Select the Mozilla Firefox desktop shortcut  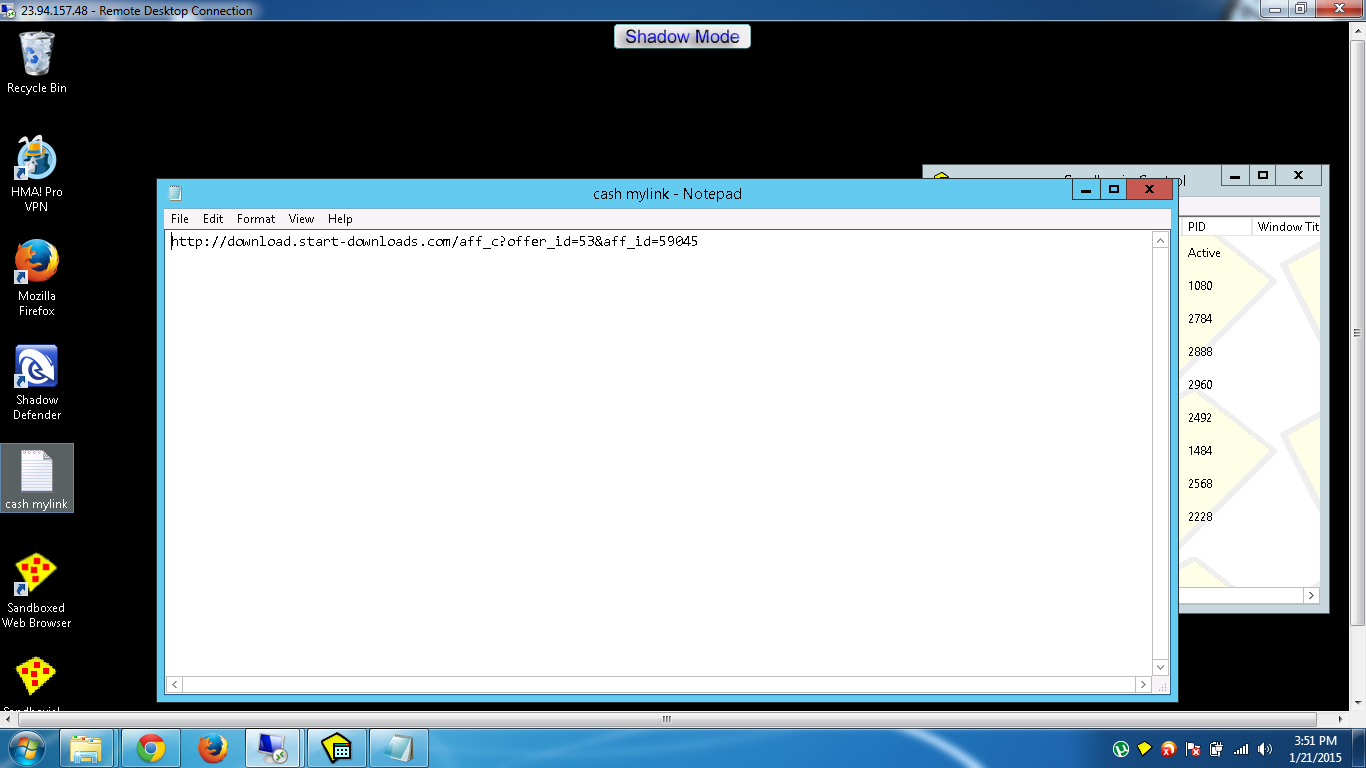click(37, 278)
